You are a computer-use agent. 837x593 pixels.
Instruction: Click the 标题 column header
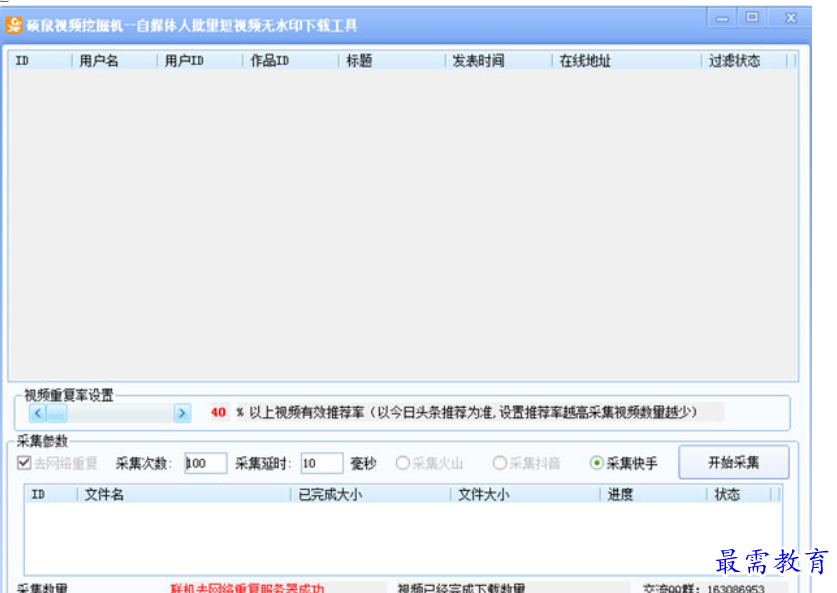[x=392, y=61]
